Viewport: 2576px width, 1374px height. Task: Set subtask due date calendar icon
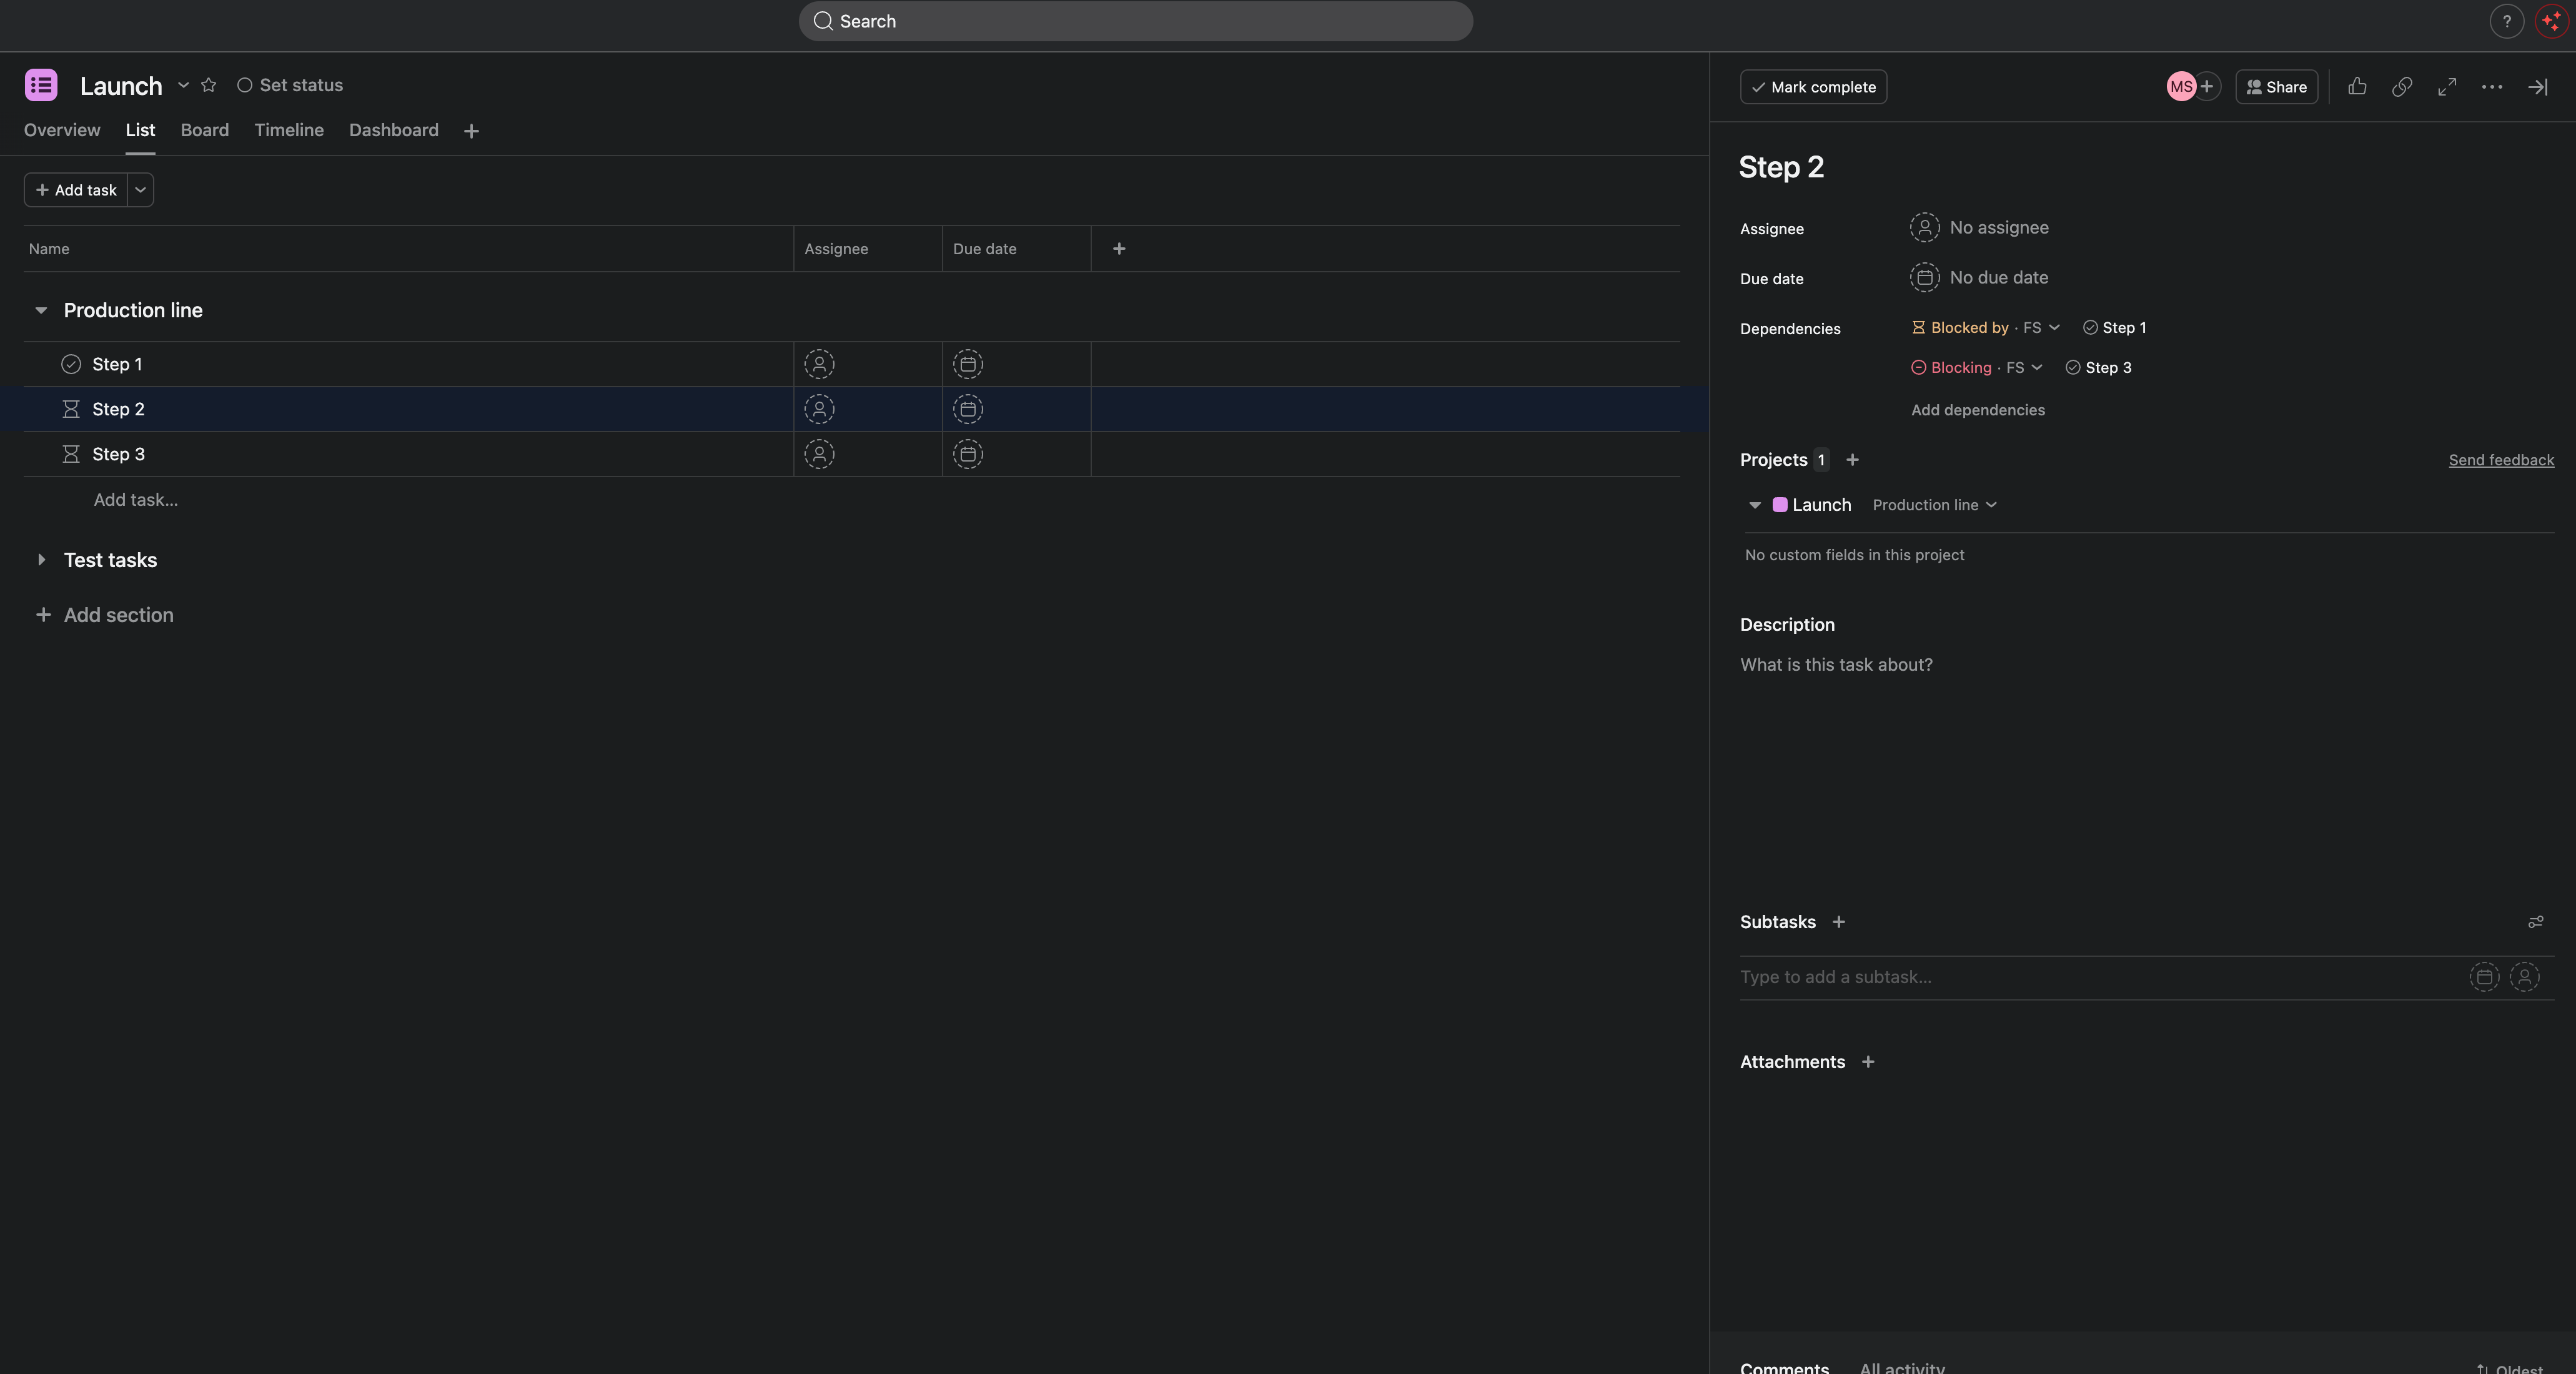pos(2484,977)
